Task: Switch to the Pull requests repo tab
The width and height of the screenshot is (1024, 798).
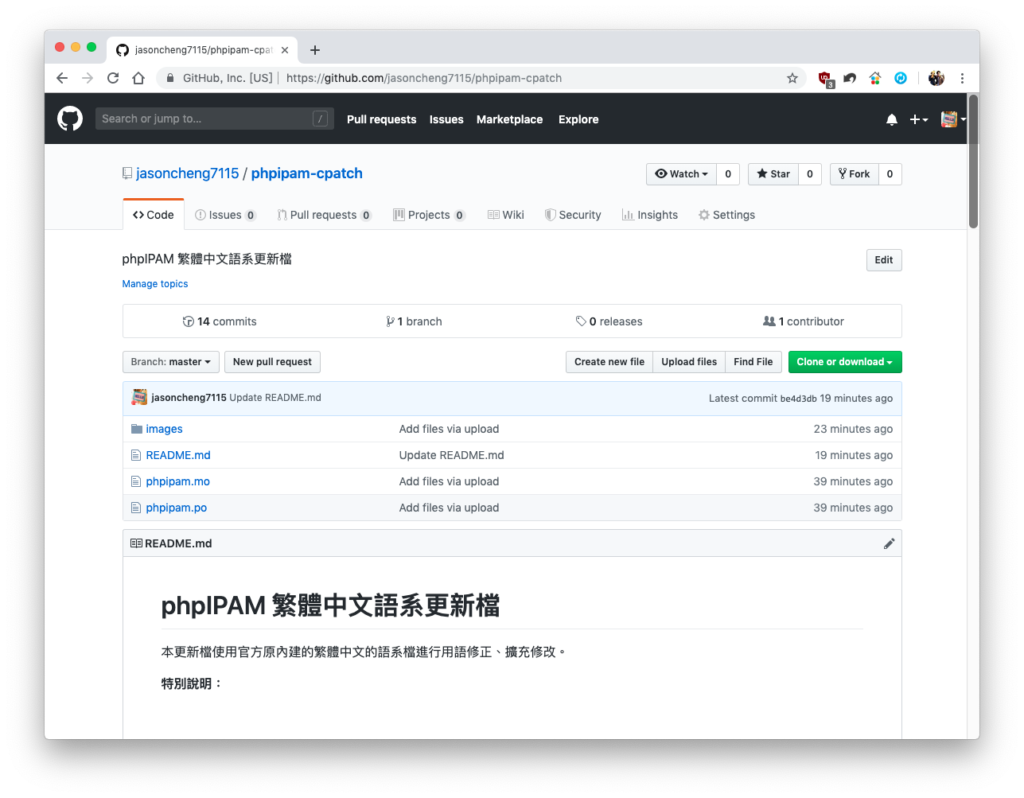Action: [x=324, y=215]
